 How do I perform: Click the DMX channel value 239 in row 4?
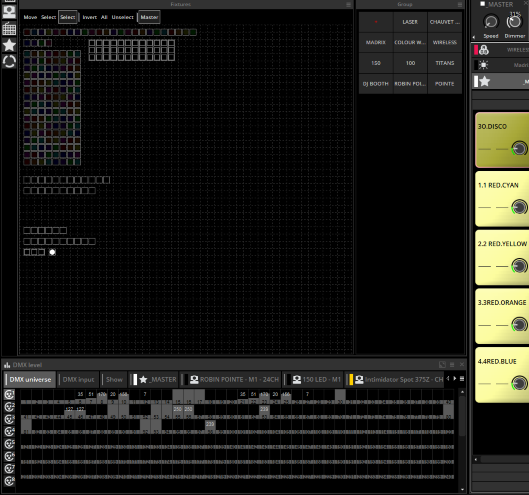[210, 424]
